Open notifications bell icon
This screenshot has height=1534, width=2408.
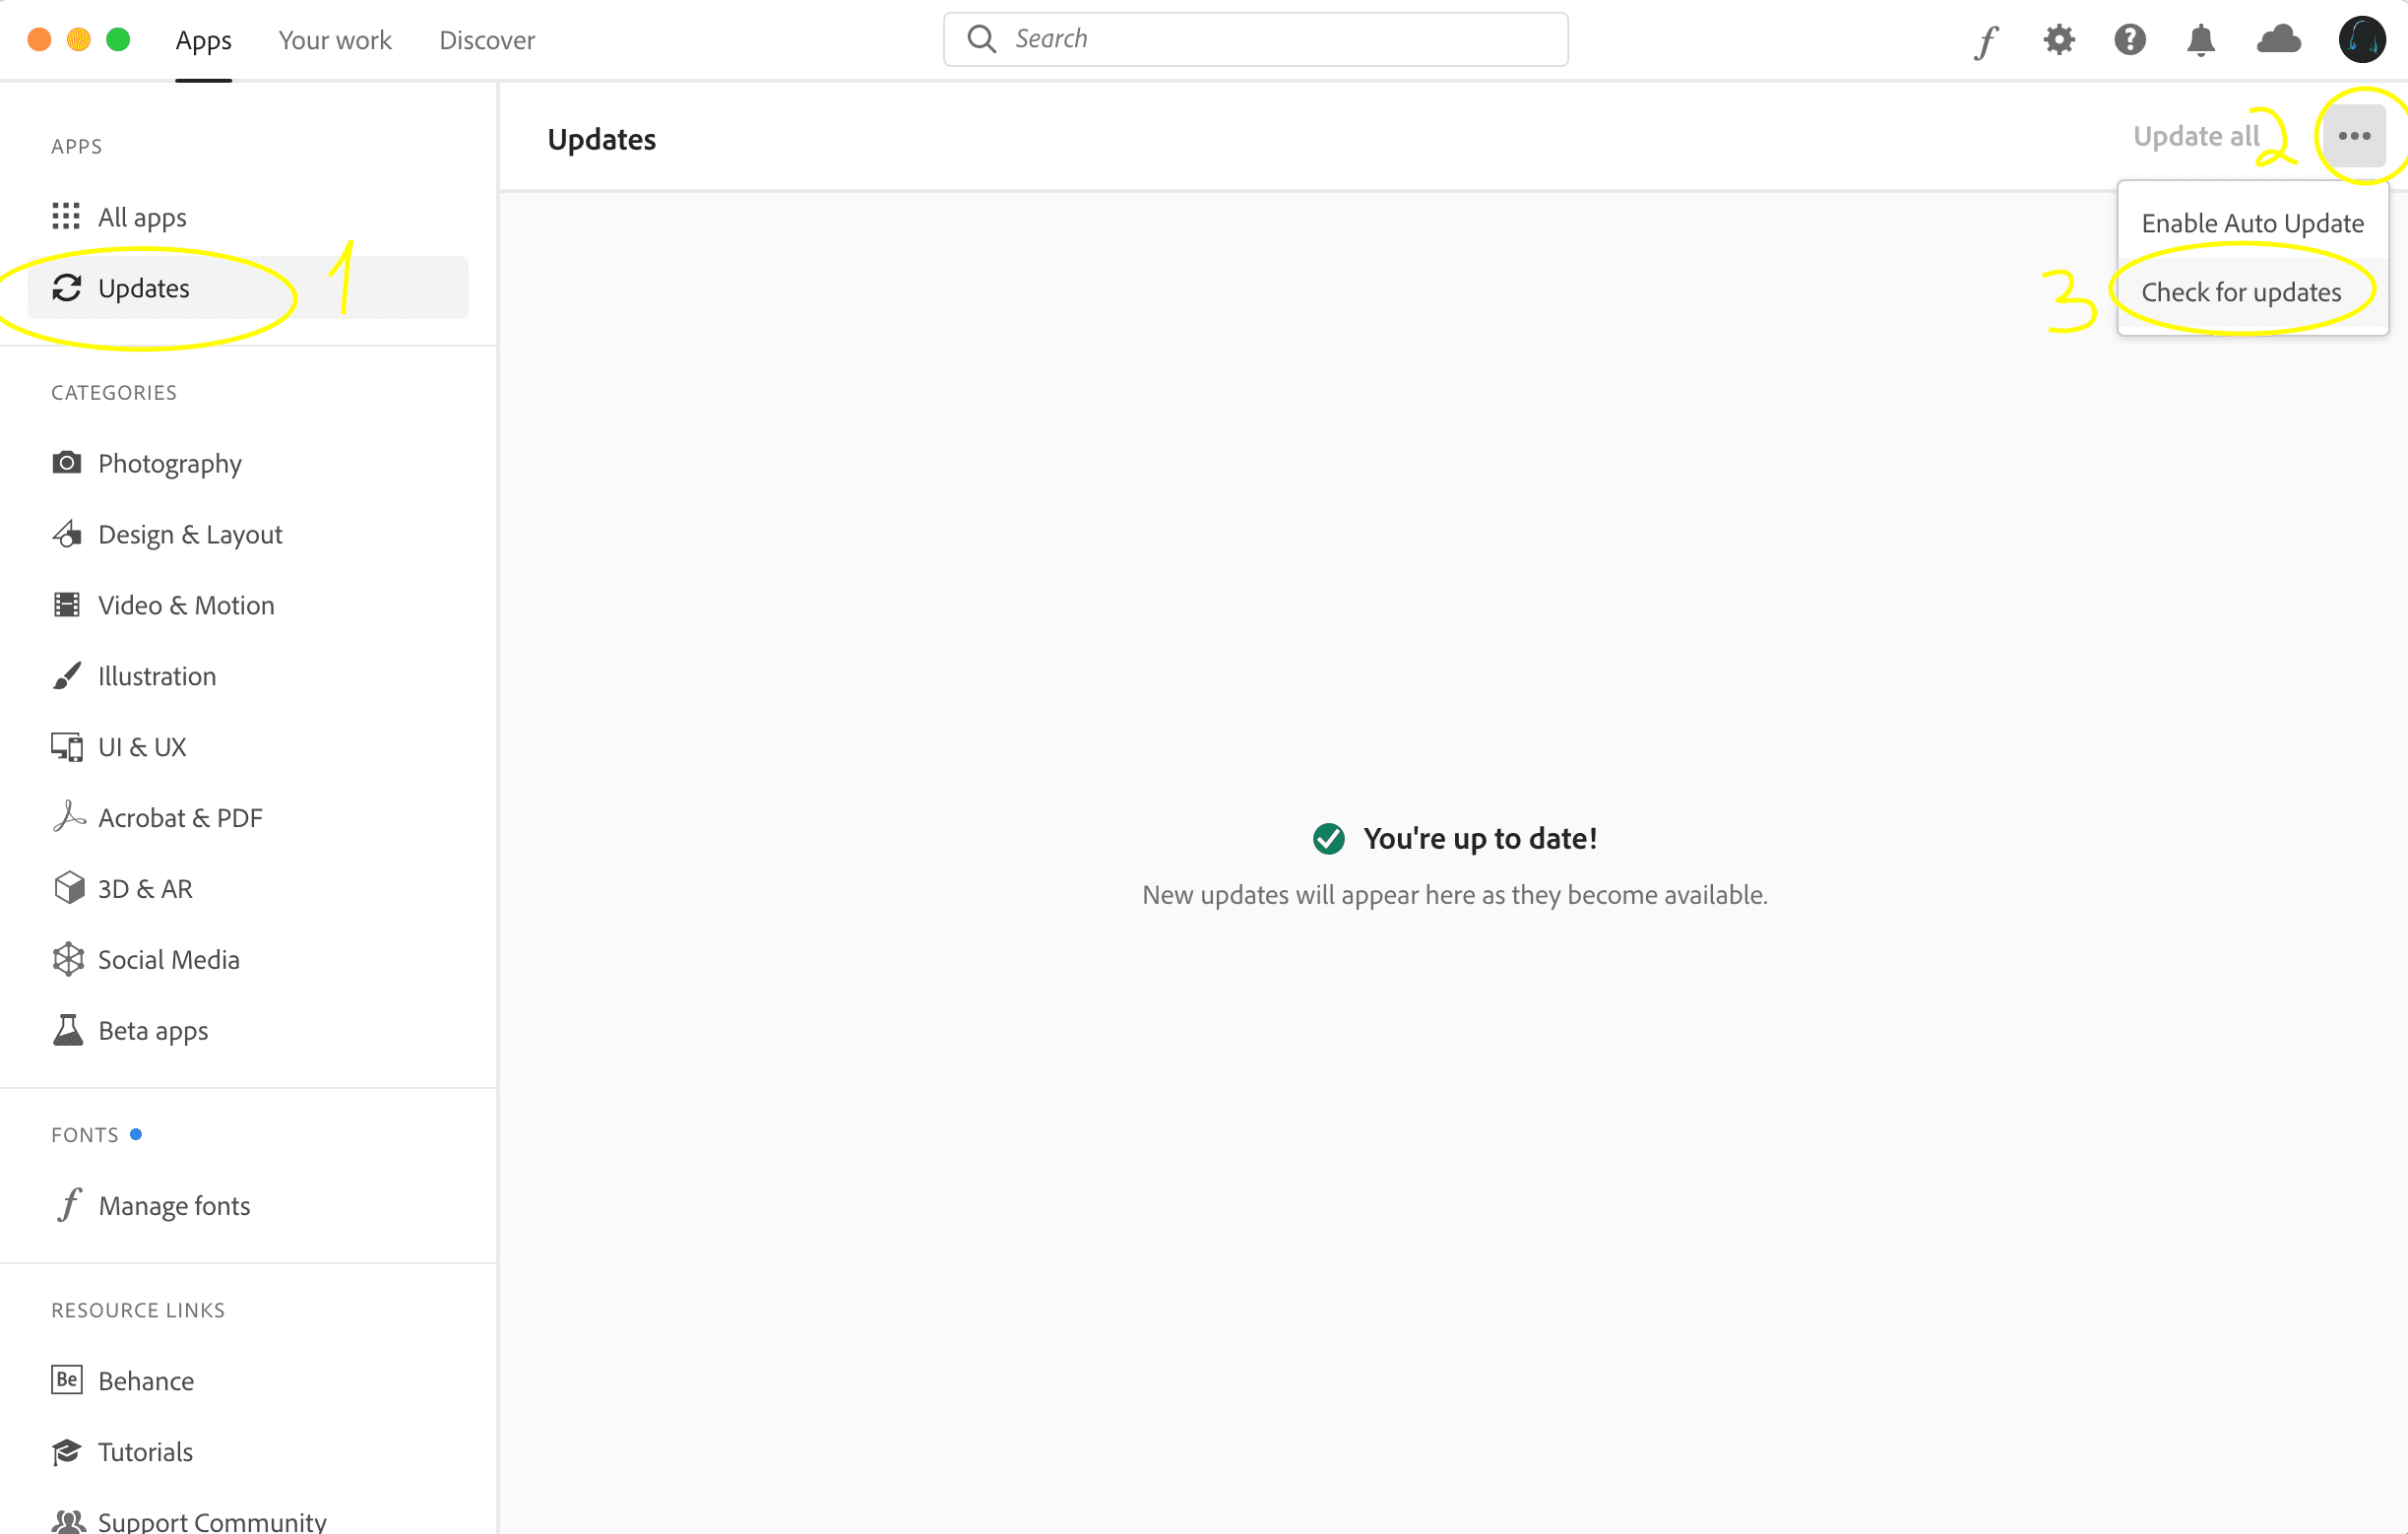2201,40
